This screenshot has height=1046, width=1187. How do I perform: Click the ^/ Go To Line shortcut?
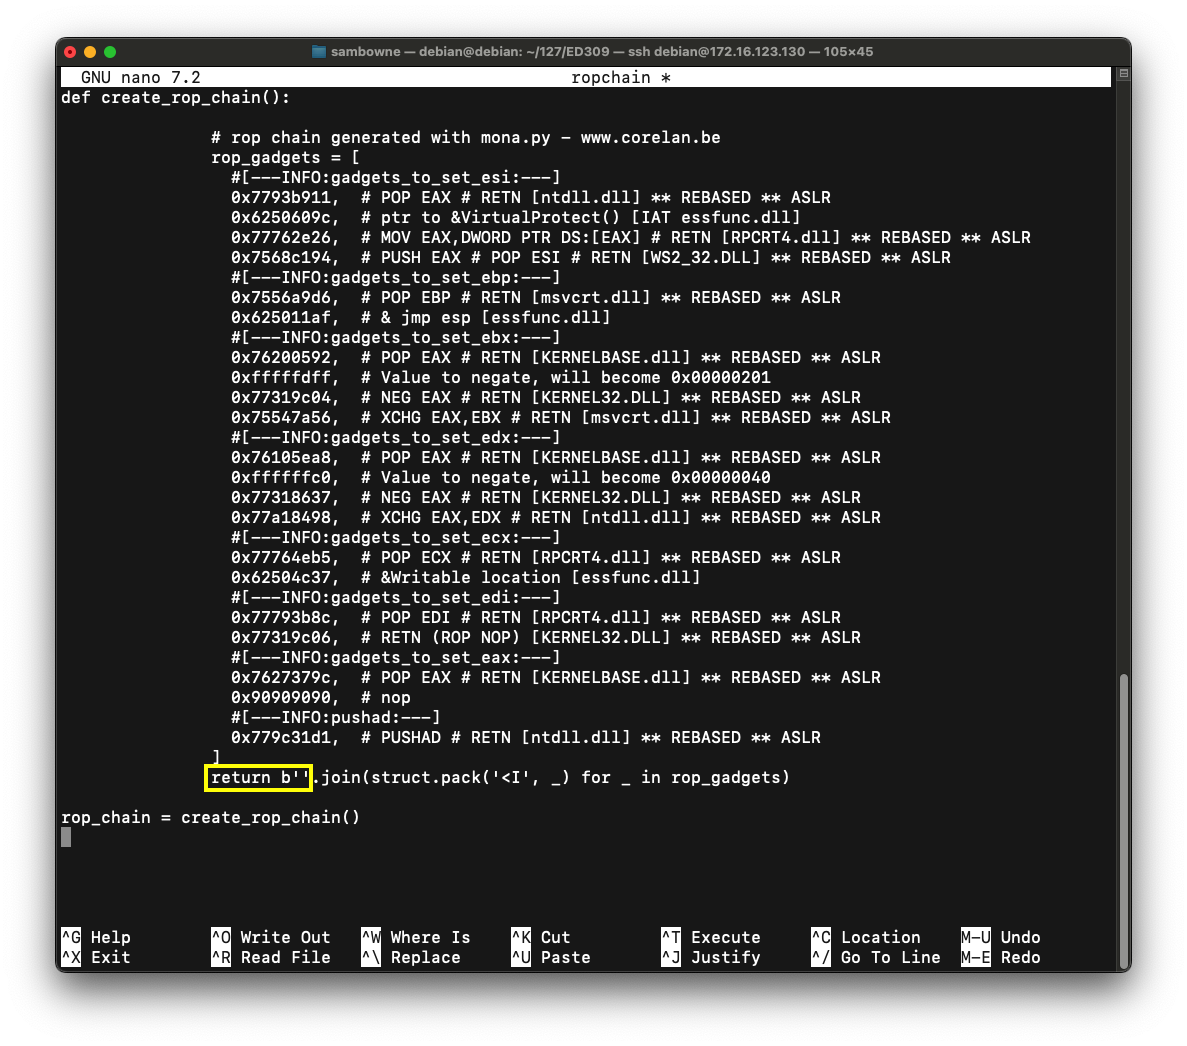coord(876,957)
